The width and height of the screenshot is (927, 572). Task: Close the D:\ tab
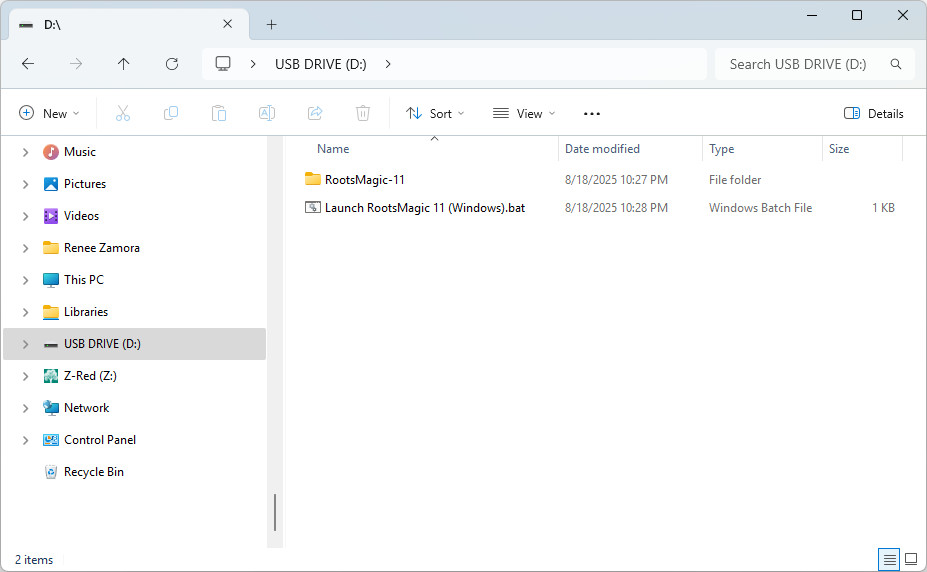point(228,24)
